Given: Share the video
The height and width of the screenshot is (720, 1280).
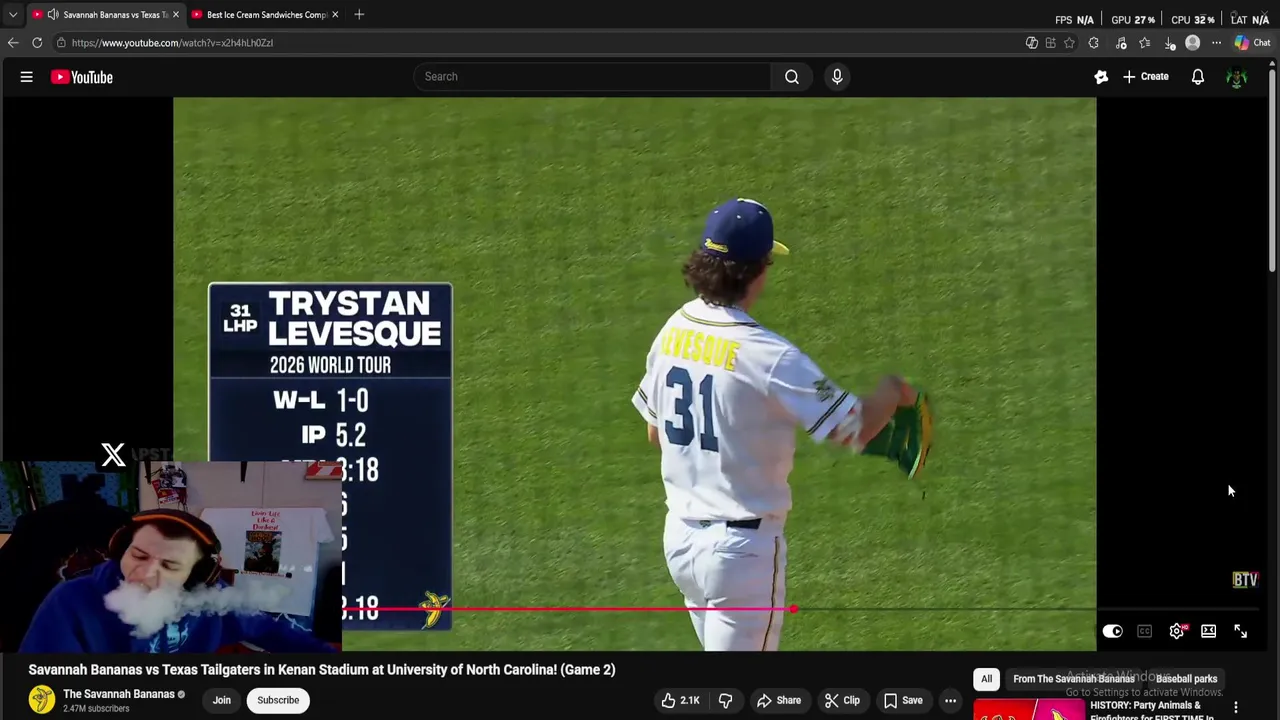Looking at the screenshot, I should 778,700.
